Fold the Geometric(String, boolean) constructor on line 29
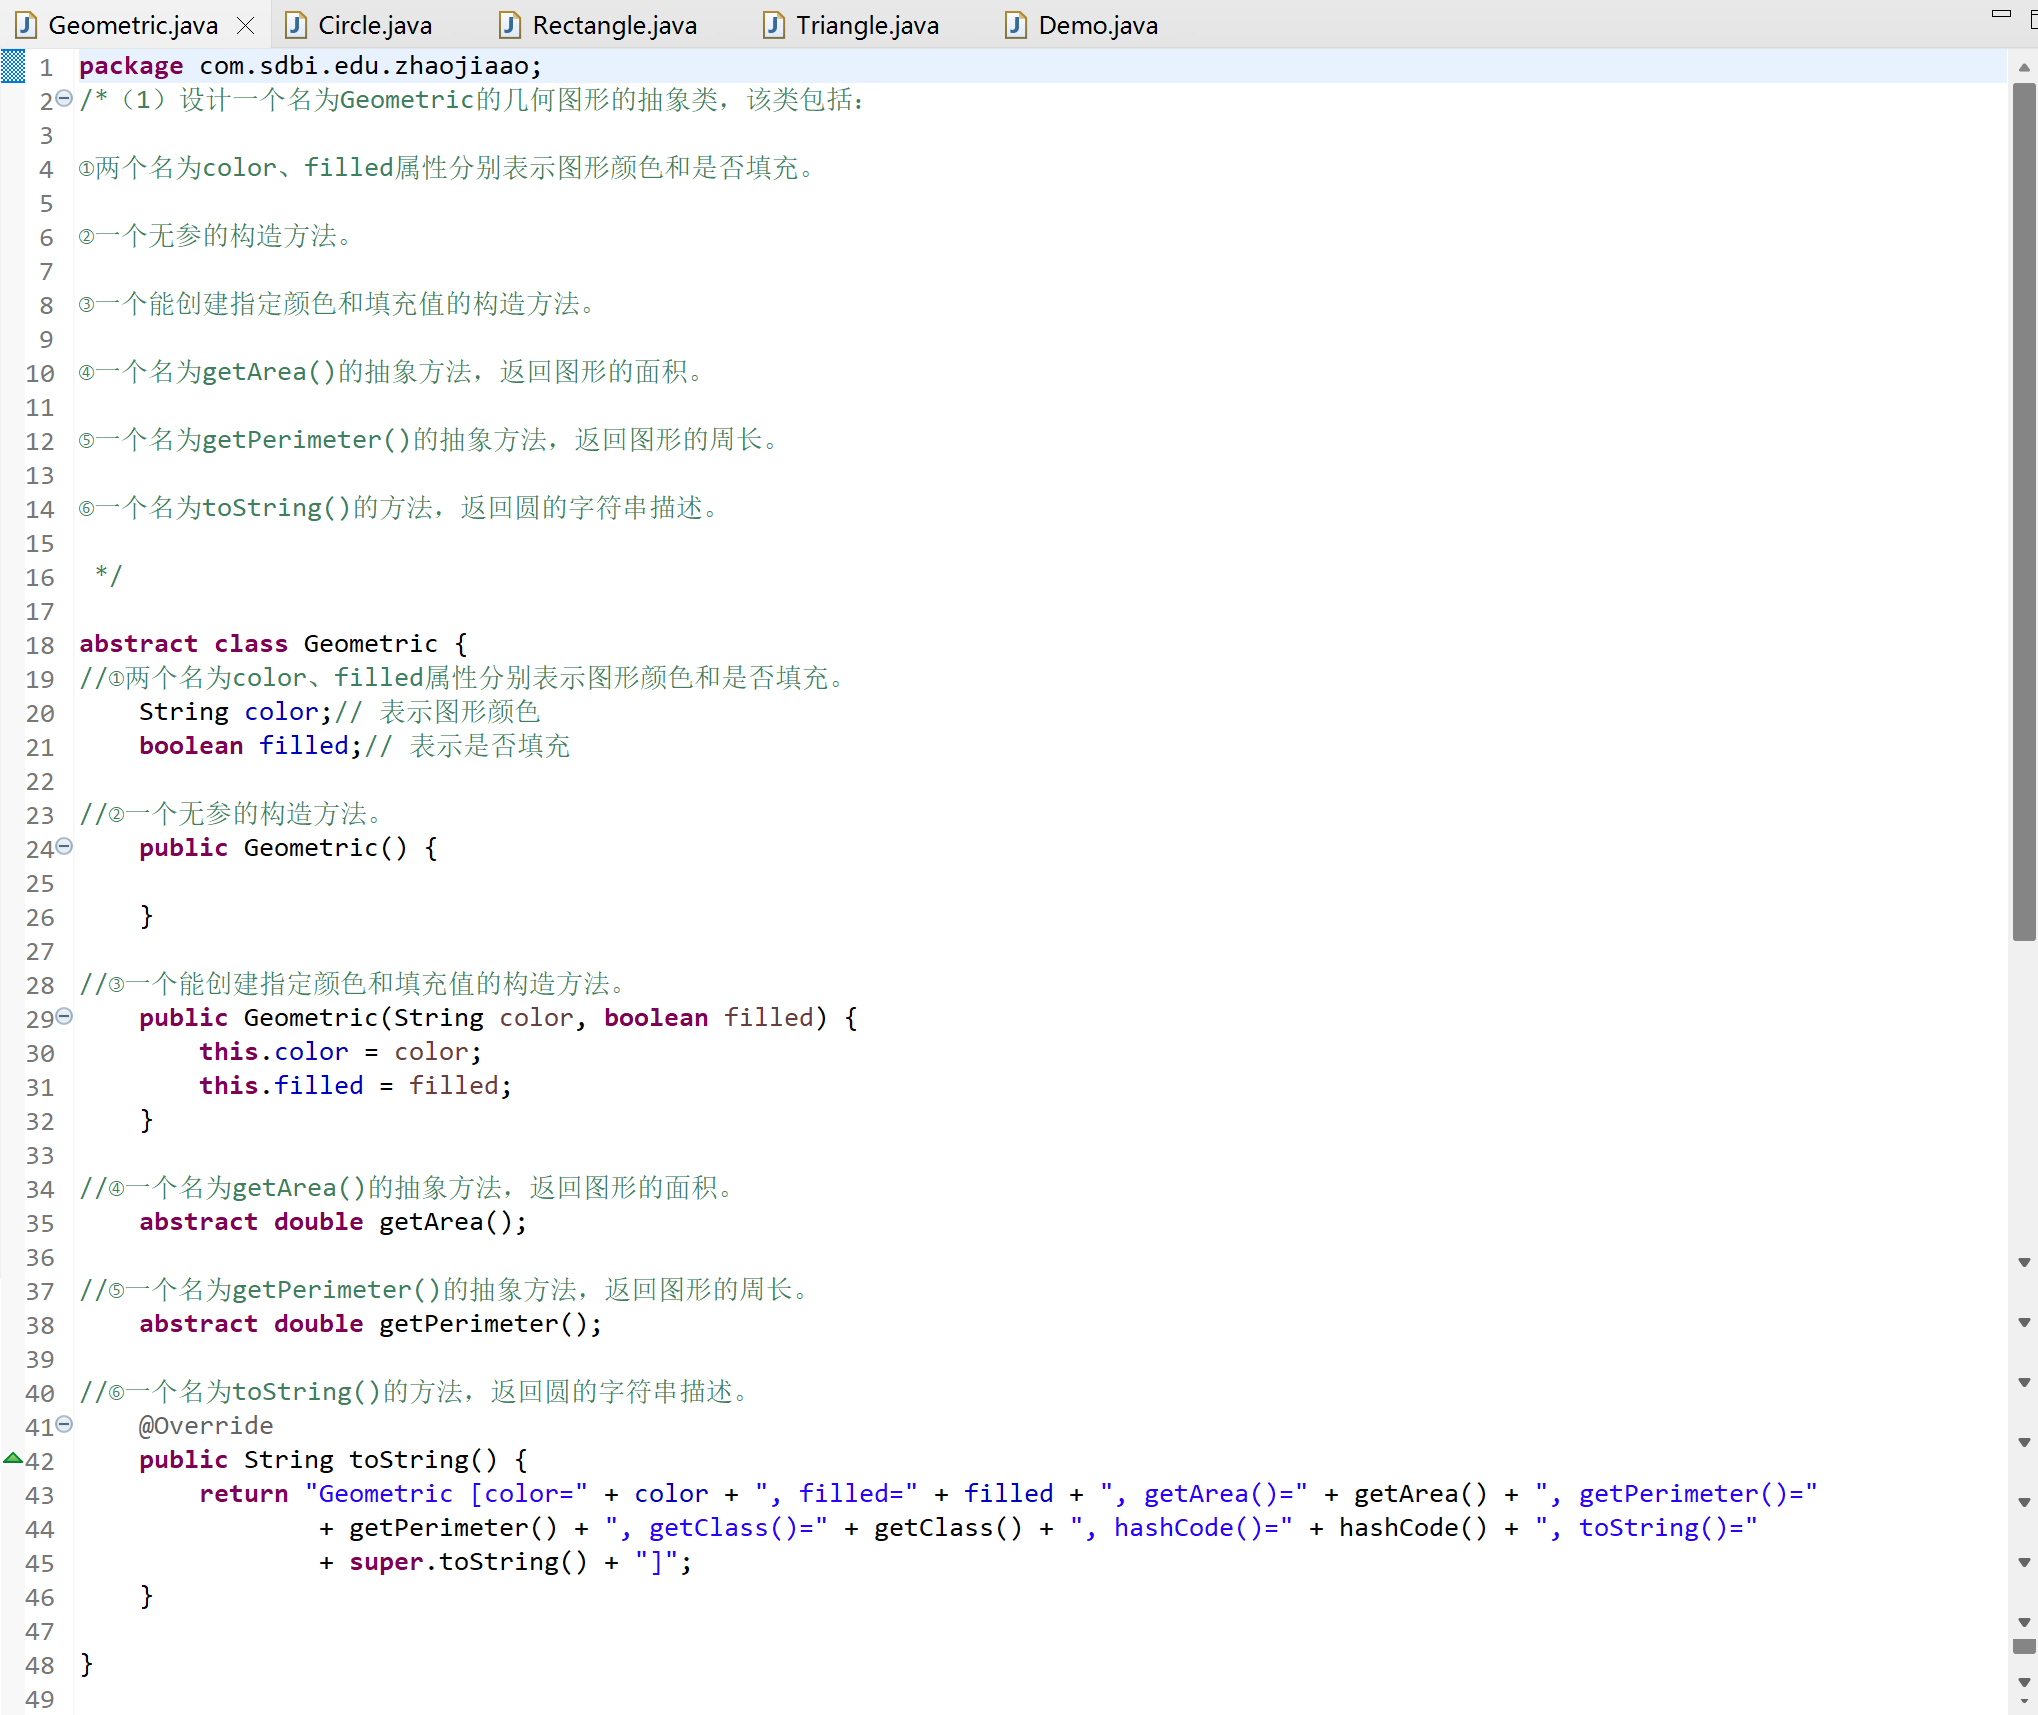Screen dimensions: 2038x1715 tap(64, 1017)
